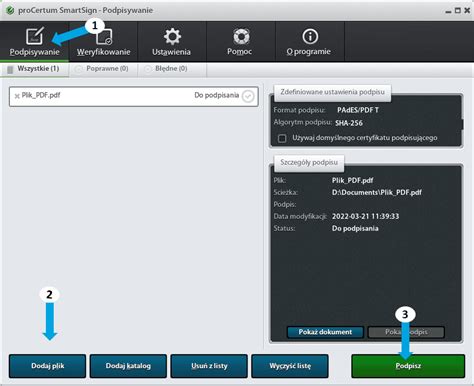Click the Zdefiniowane ustawienia podpisu header

tap(332, 92)
